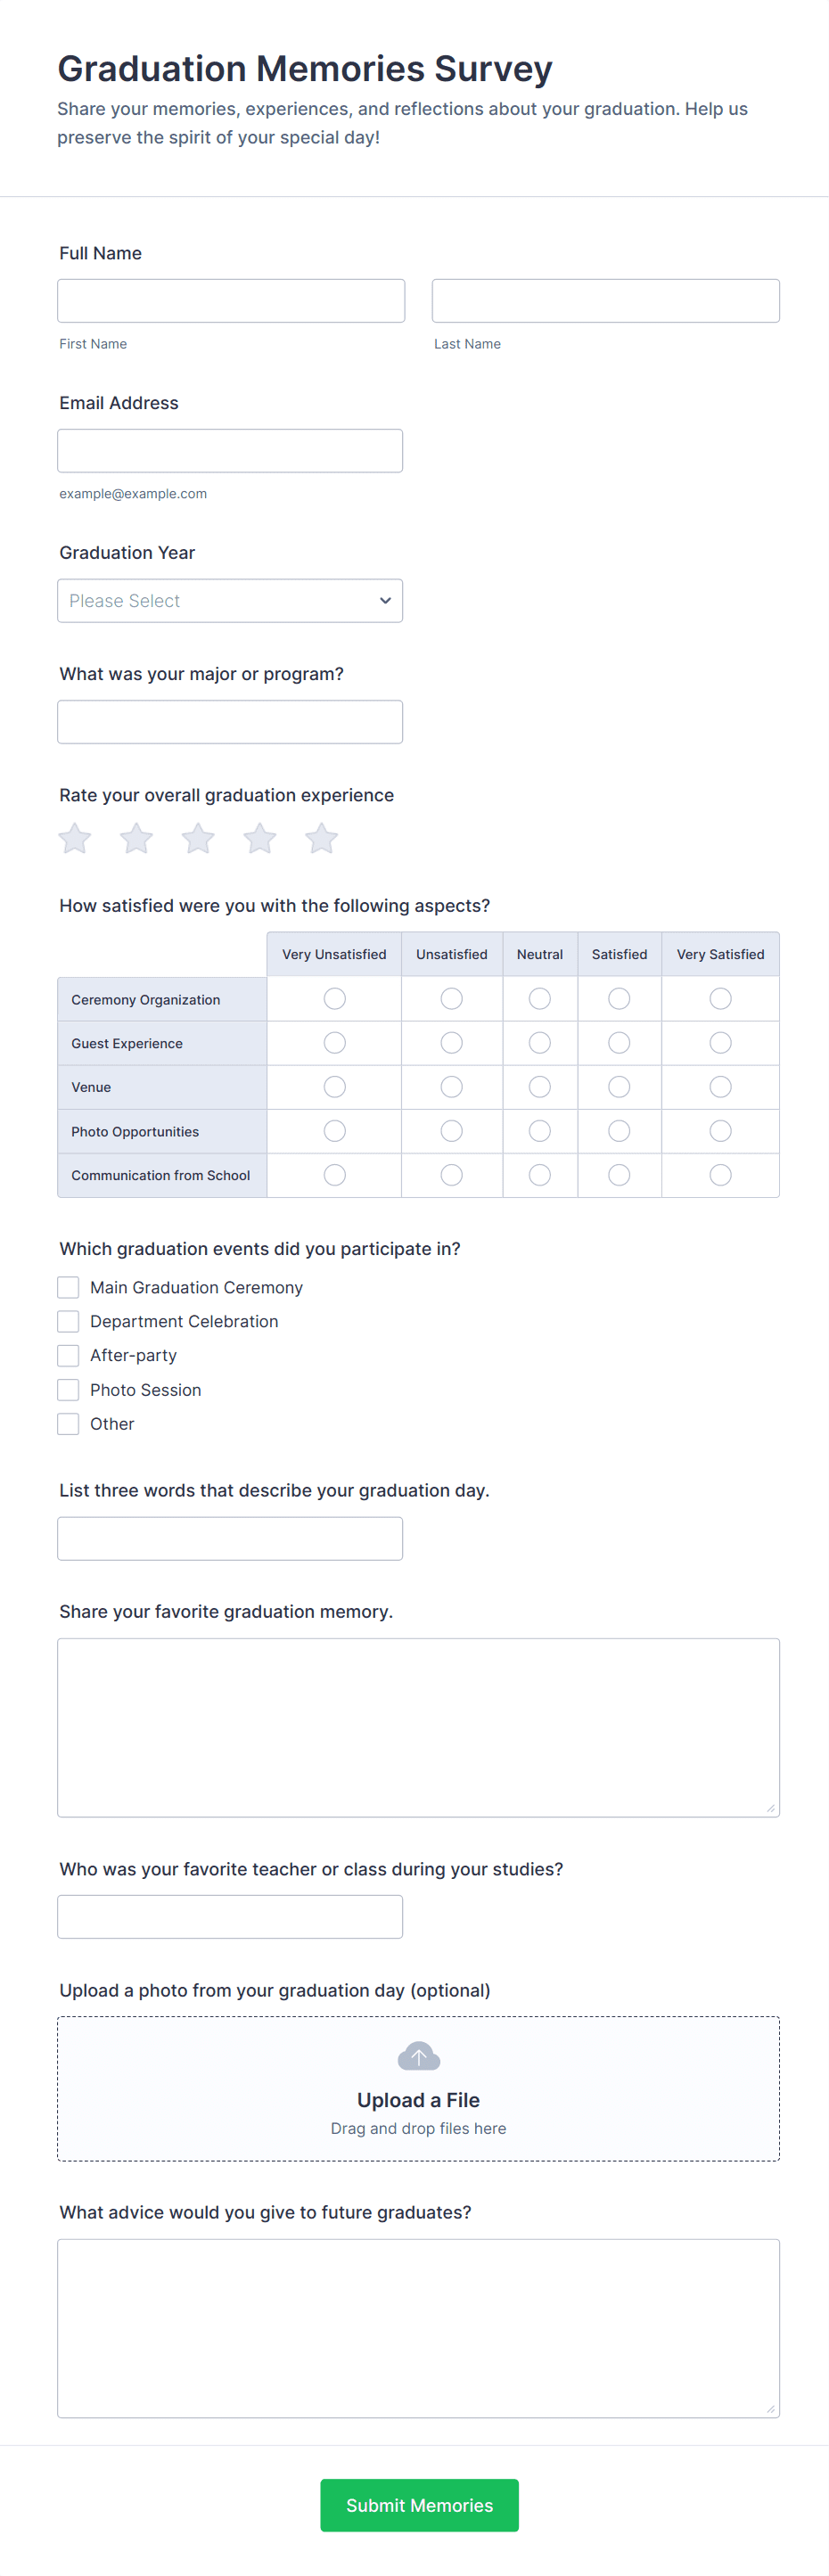This screenshot has width=829, height=2576.
Task: Enable the Photo Session checkbox
Action: [68, 1389]
